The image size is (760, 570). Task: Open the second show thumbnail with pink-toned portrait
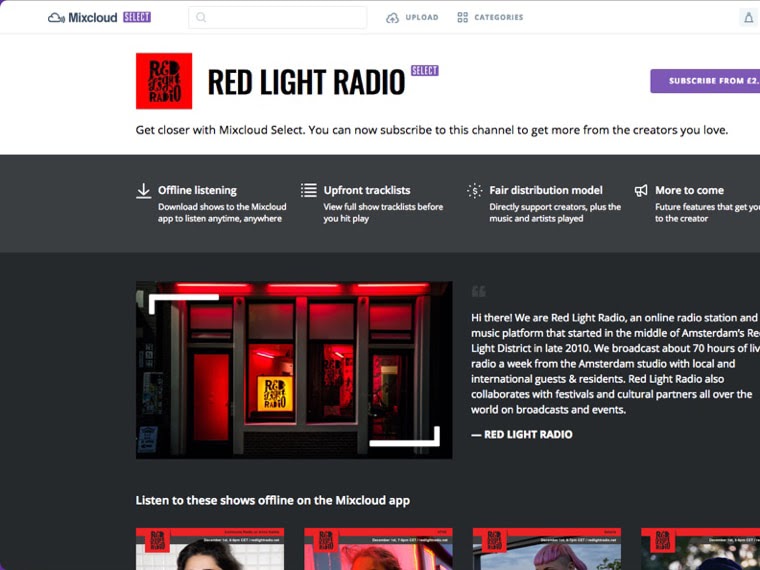(379, 549)
